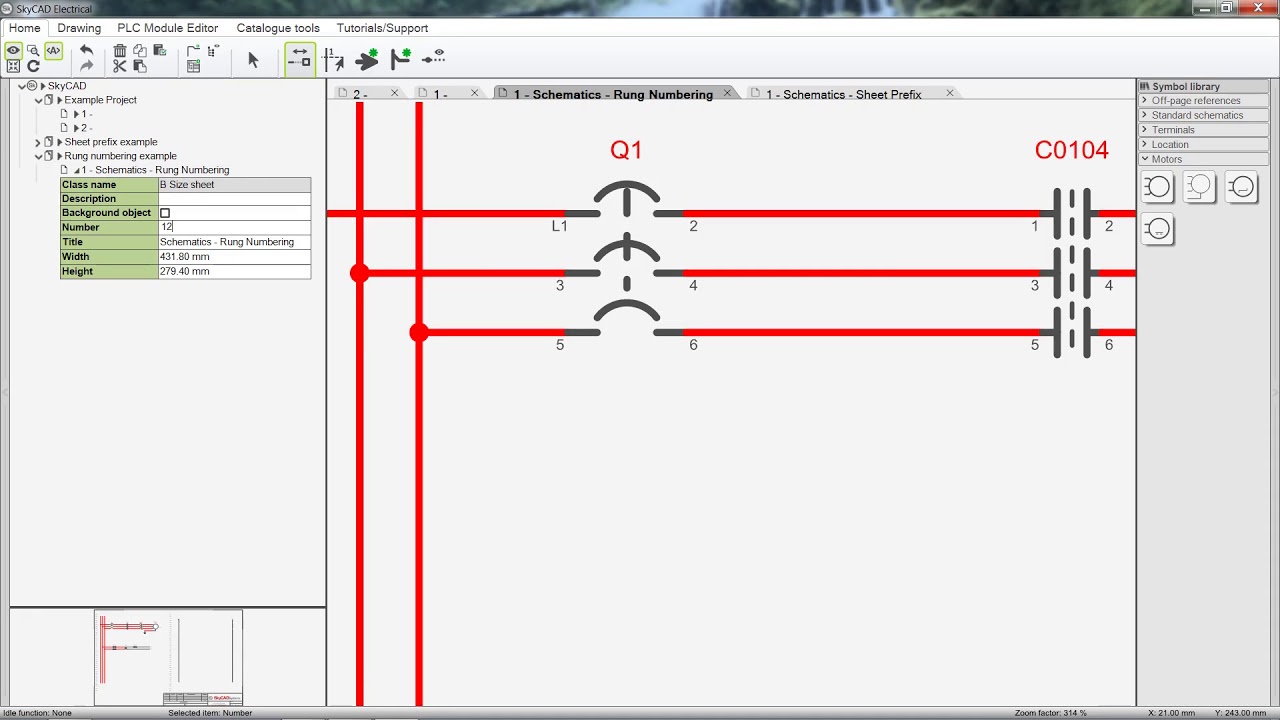This screenshot has height=720, width=1280.
Task: Toggle the Background object checkbox
Action: 165,213
